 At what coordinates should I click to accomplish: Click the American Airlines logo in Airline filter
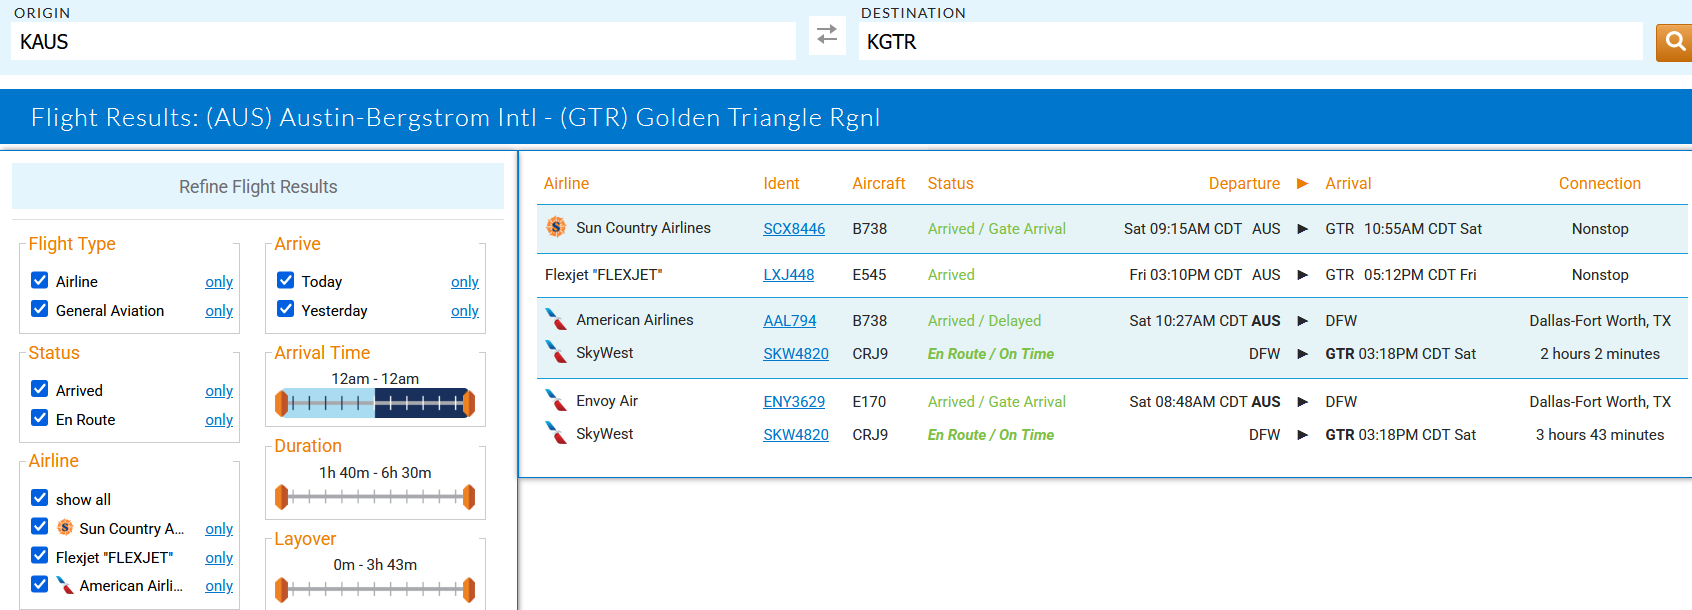coord(65,585)
